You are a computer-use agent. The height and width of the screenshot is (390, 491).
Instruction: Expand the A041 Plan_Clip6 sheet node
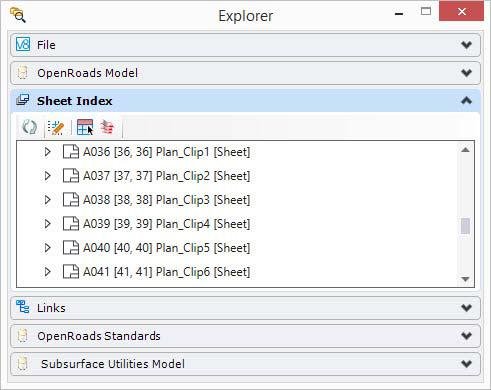[48, 272]
